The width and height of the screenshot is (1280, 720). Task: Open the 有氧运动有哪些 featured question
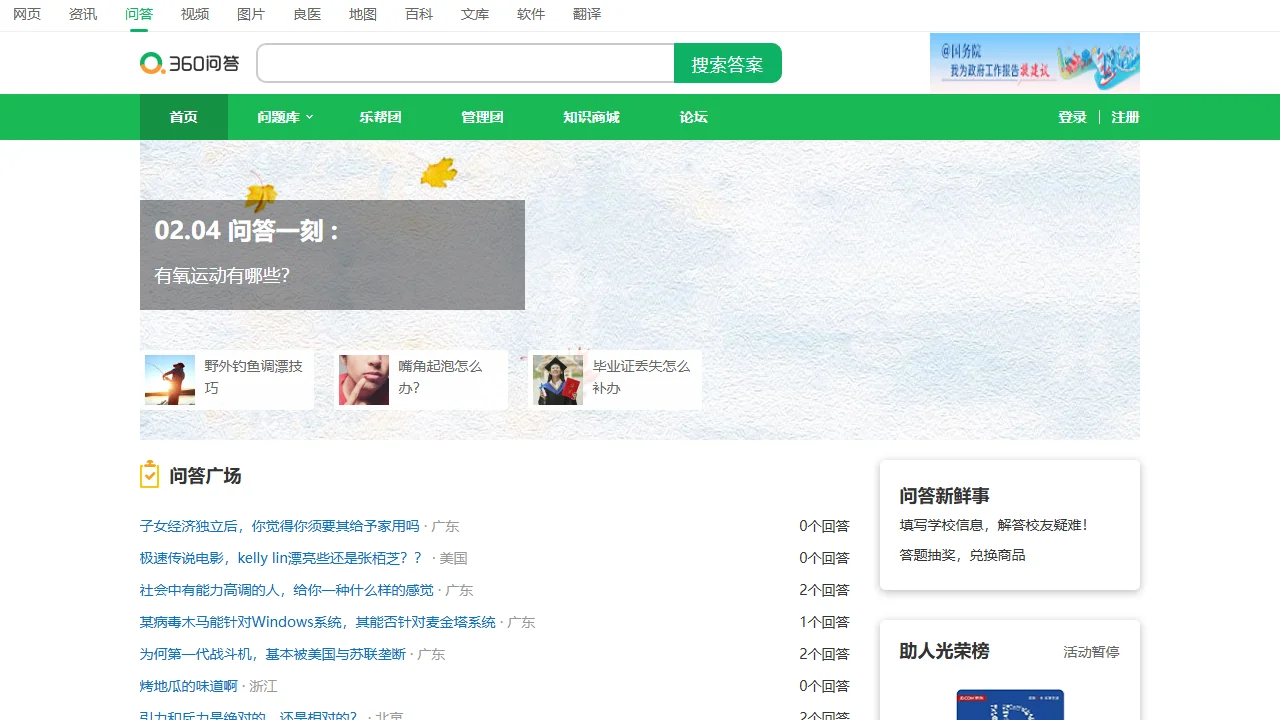tap(222, 275)
